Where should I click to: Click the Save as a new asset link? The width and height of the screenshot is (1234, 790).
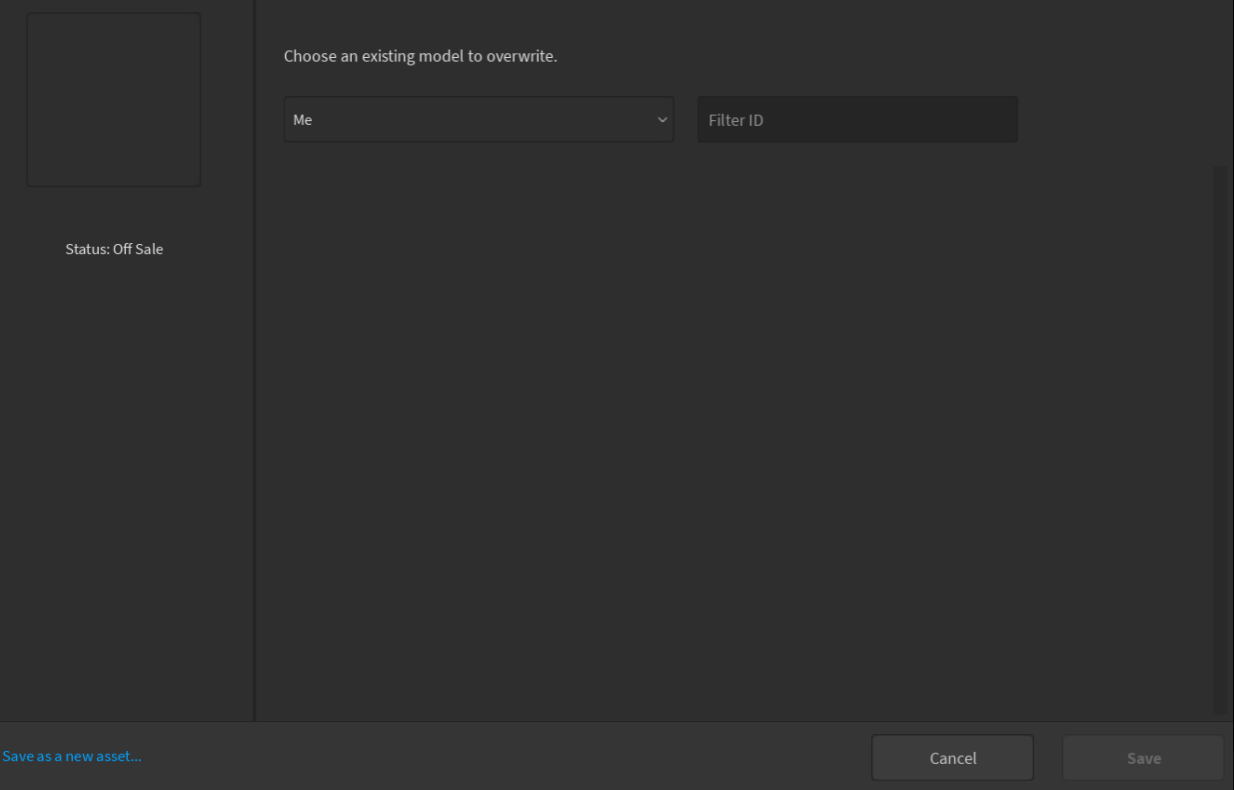(x=71, y=756)
